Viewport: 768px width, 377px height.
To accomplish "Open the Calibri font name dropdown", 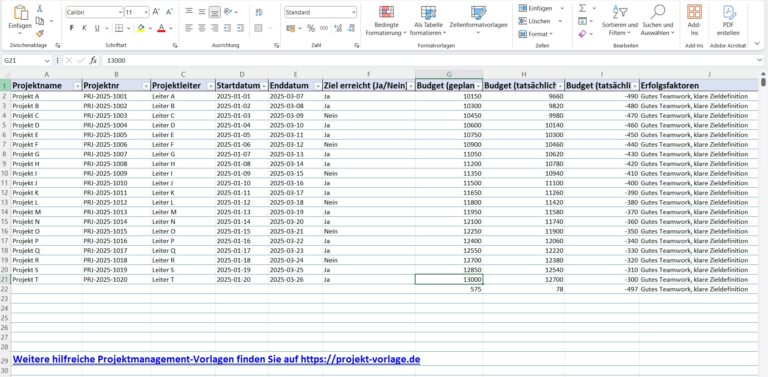I will coord(120,12).
